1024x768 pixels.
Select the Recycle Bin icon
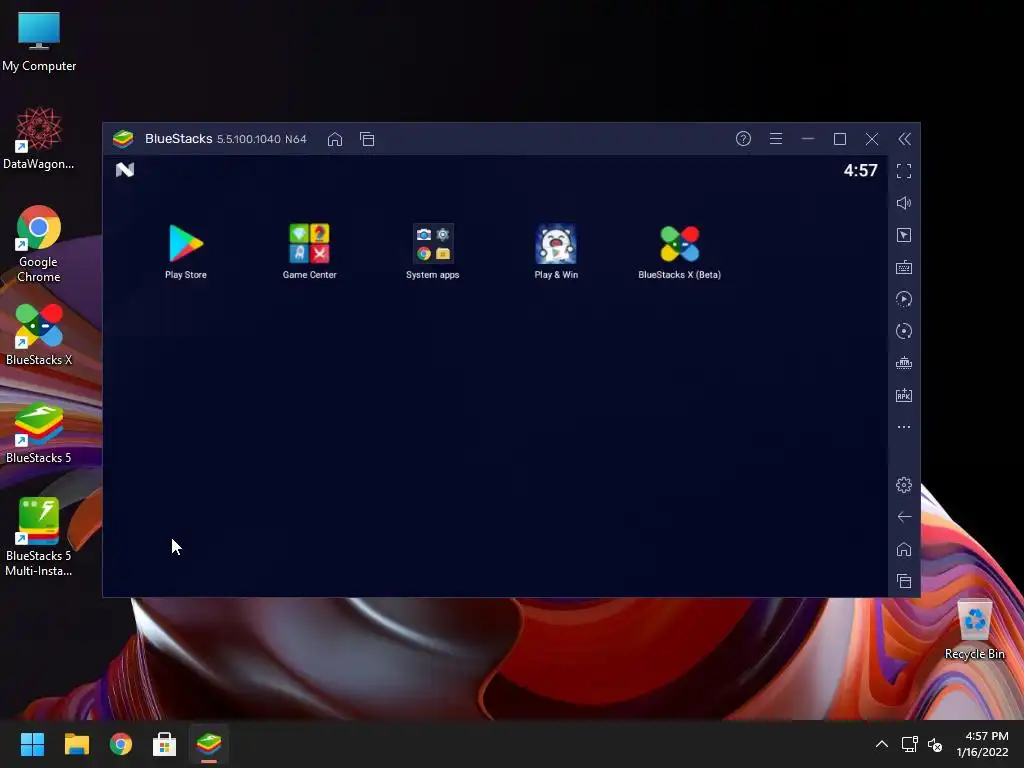974,630
